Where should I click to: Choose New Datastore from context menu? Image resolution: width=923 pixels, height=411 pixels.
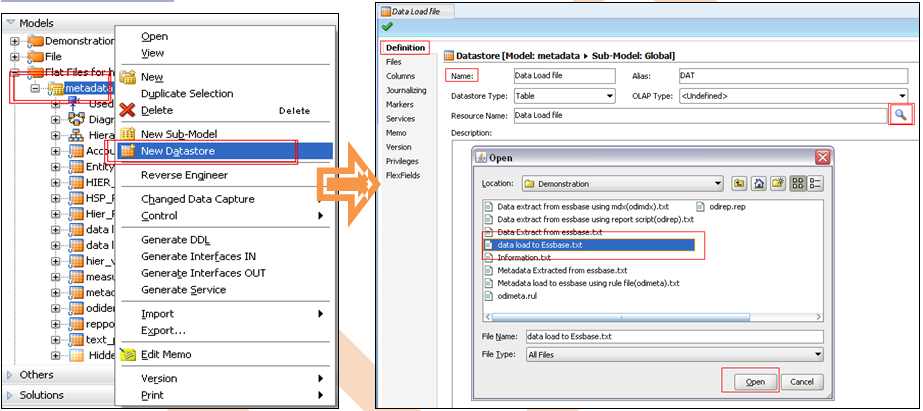point(225,151)
